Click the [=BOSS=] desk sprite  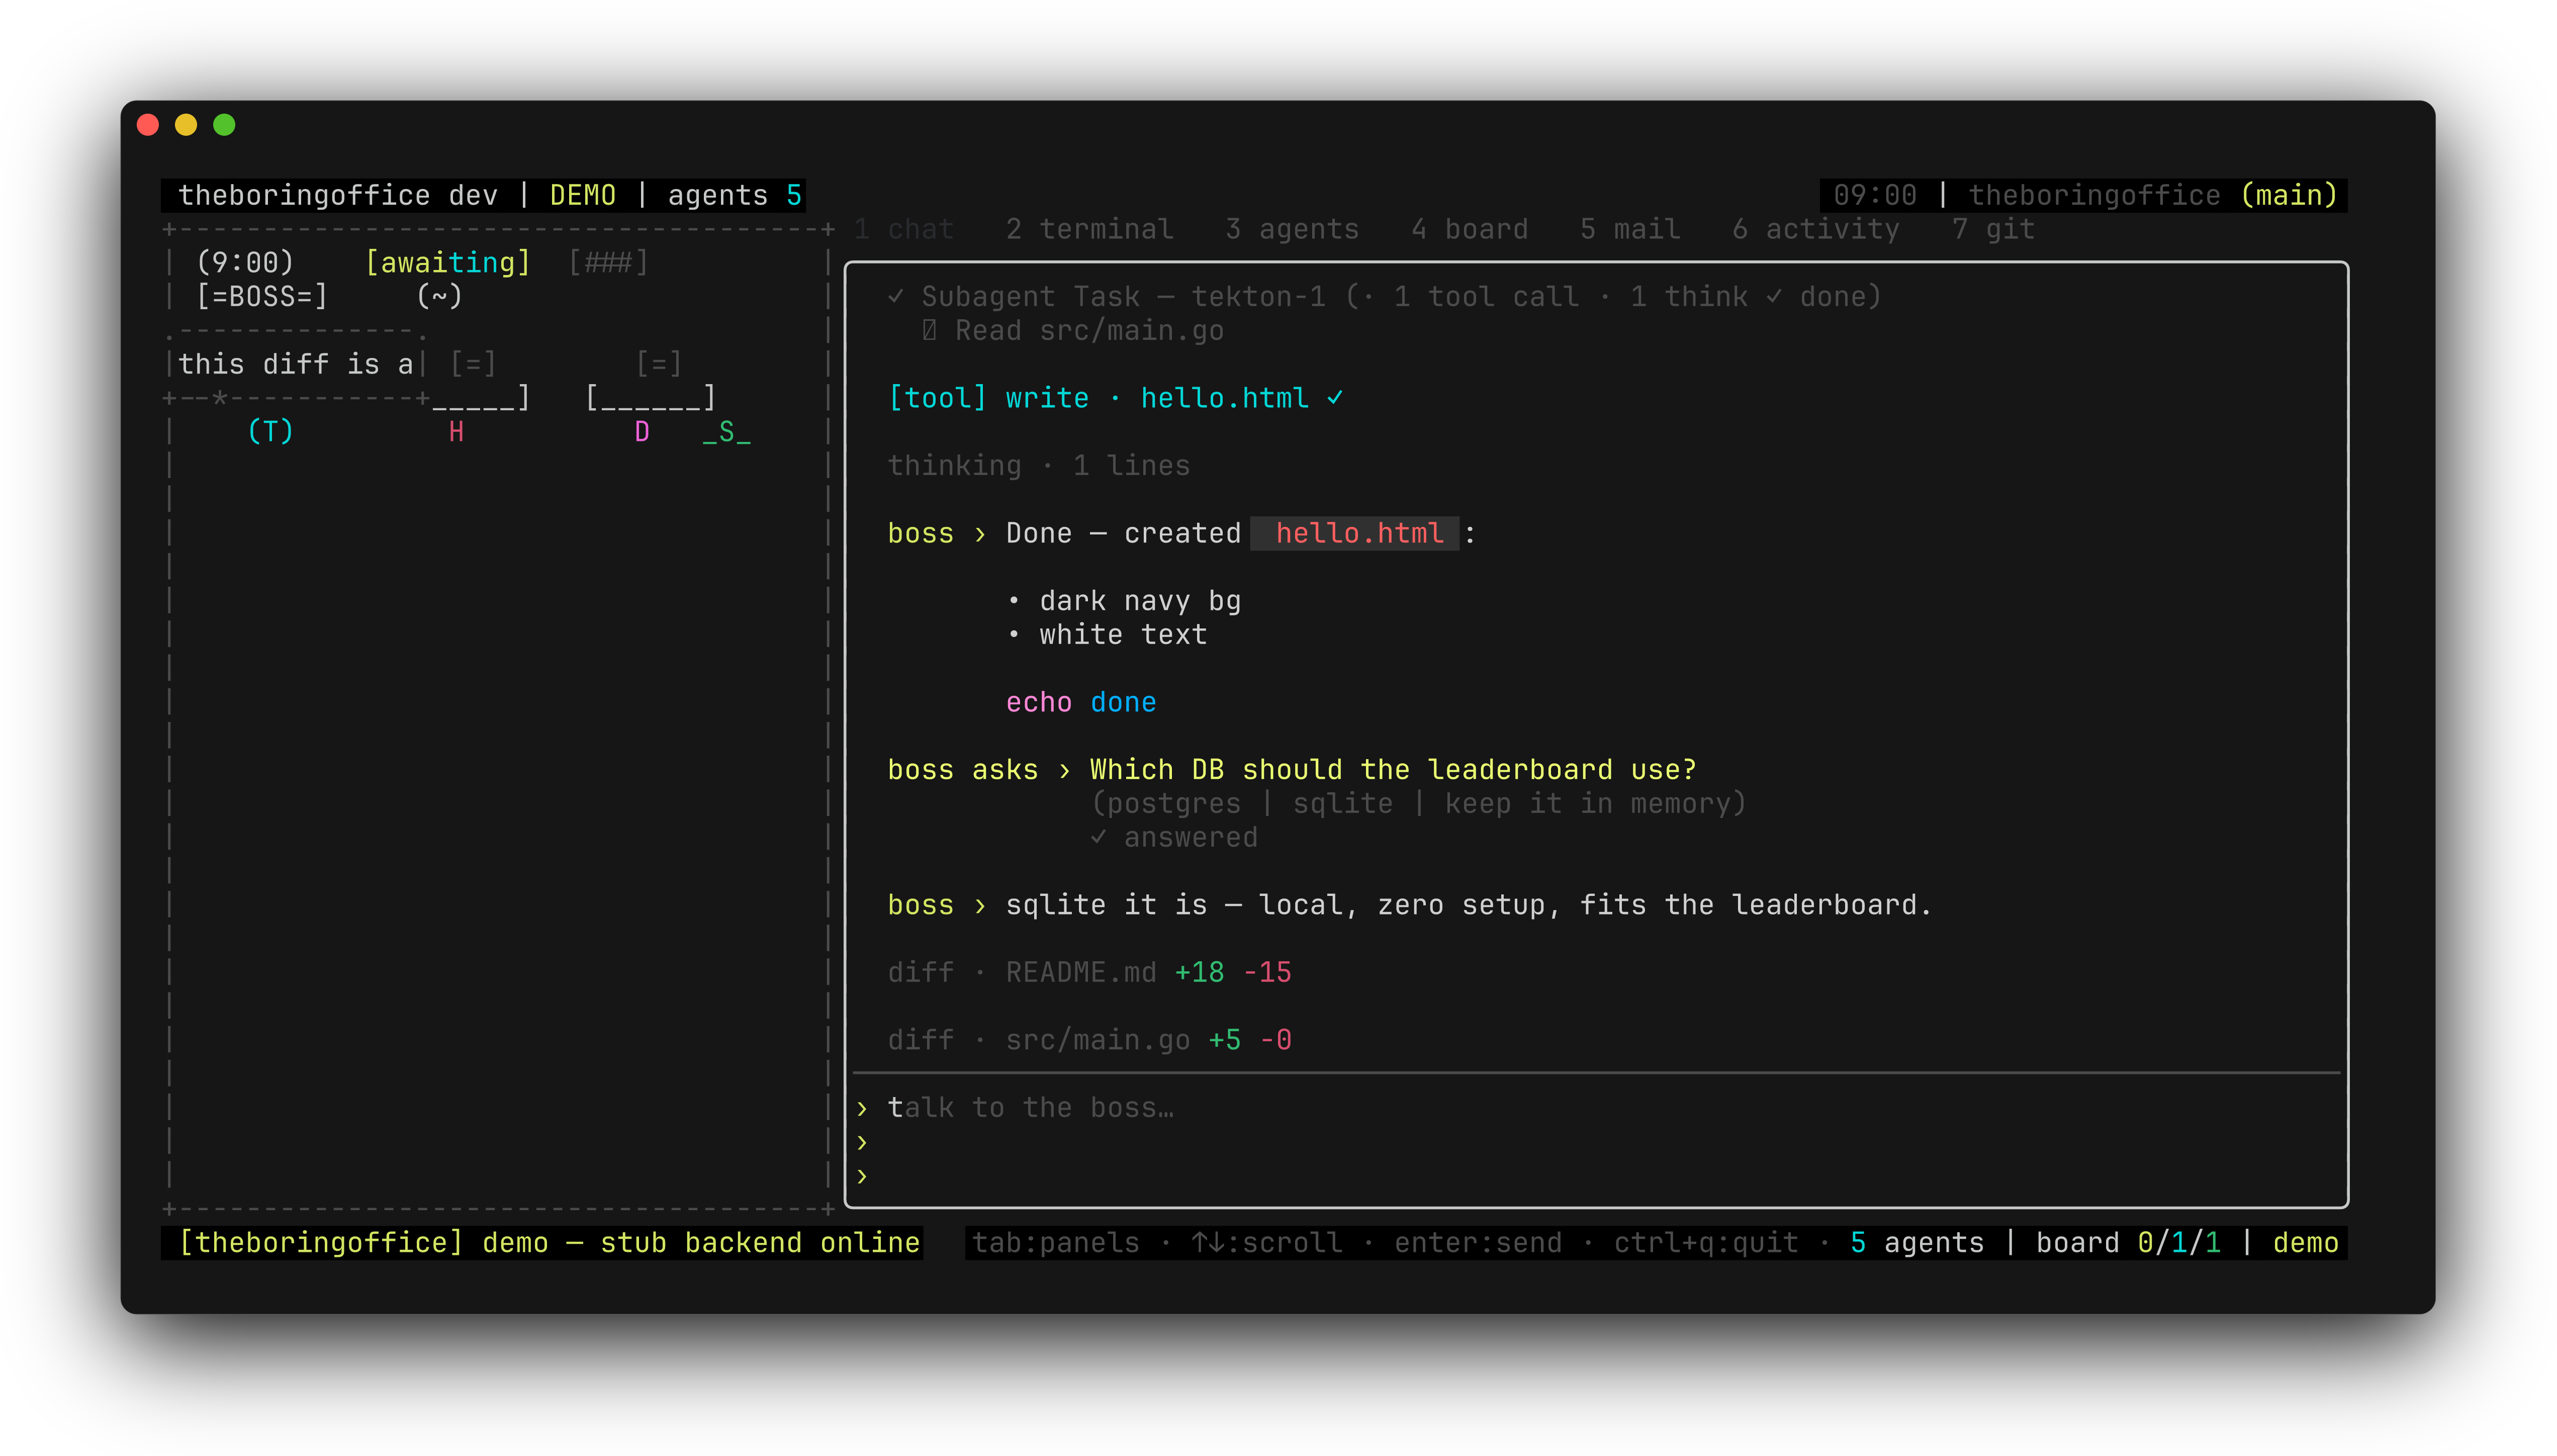(262, 296)
